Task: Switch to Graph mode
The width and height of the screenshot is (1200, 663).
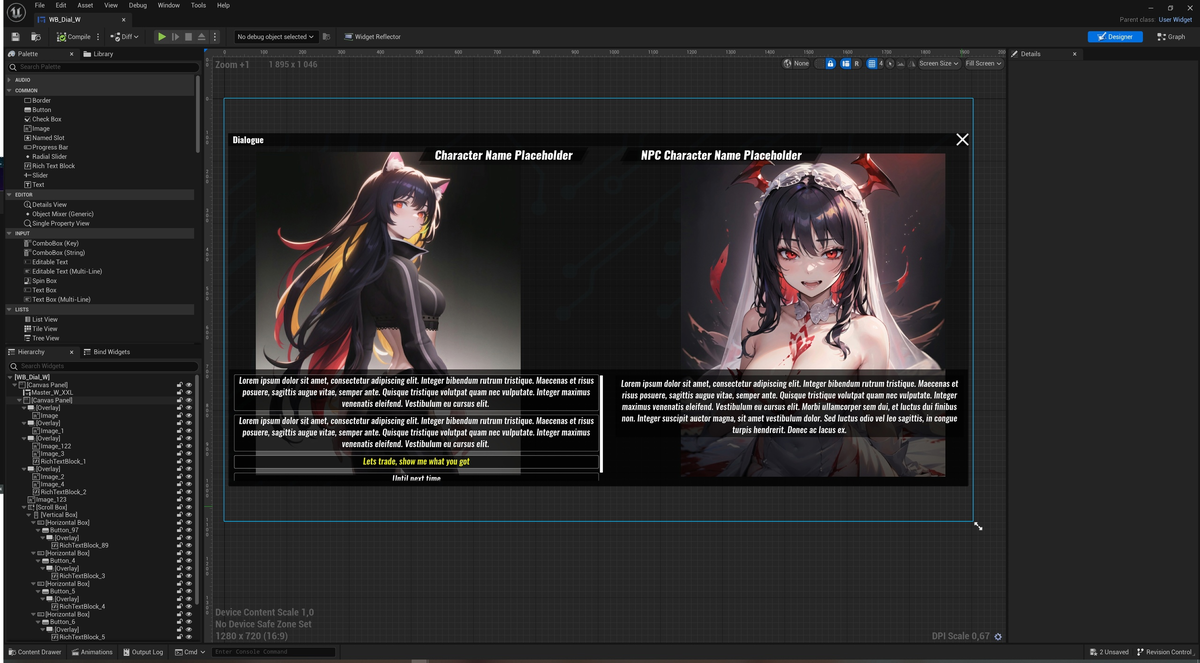Action: (1171, 37)
